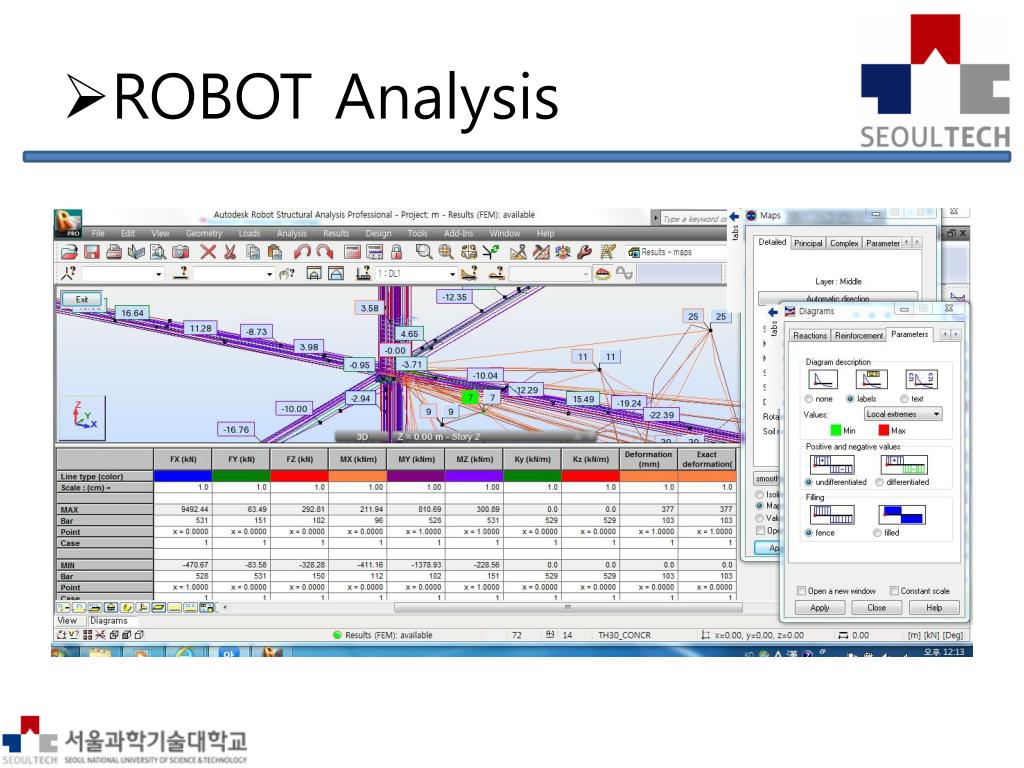Open the Results menu
This screenshot has width=1024, height=768.
(x=336, y=233)
